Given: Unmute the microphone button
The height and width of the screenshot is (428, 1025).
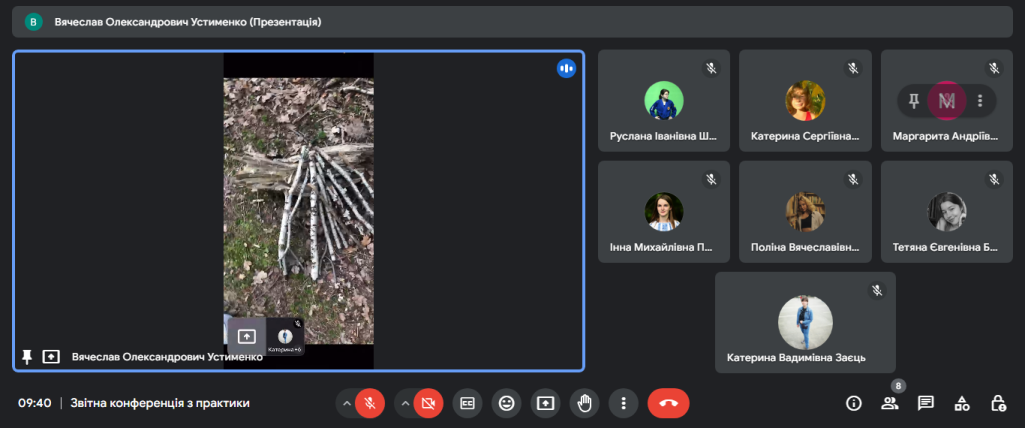Looking at the screenshot, I should [370, 403].
